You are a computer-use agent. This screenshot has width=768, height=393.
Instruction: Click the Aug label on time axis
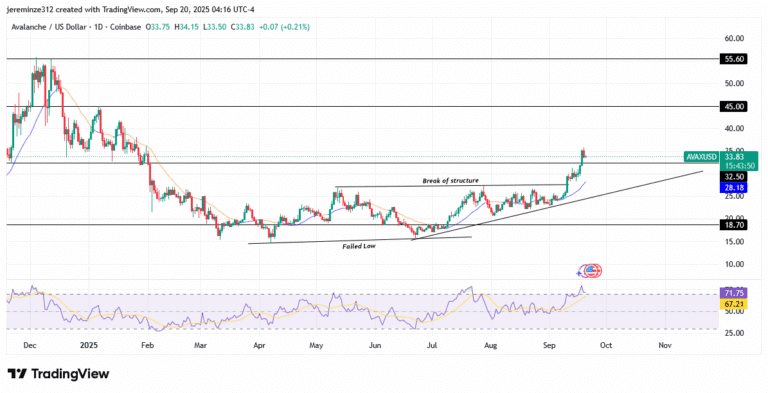[490, 345]
